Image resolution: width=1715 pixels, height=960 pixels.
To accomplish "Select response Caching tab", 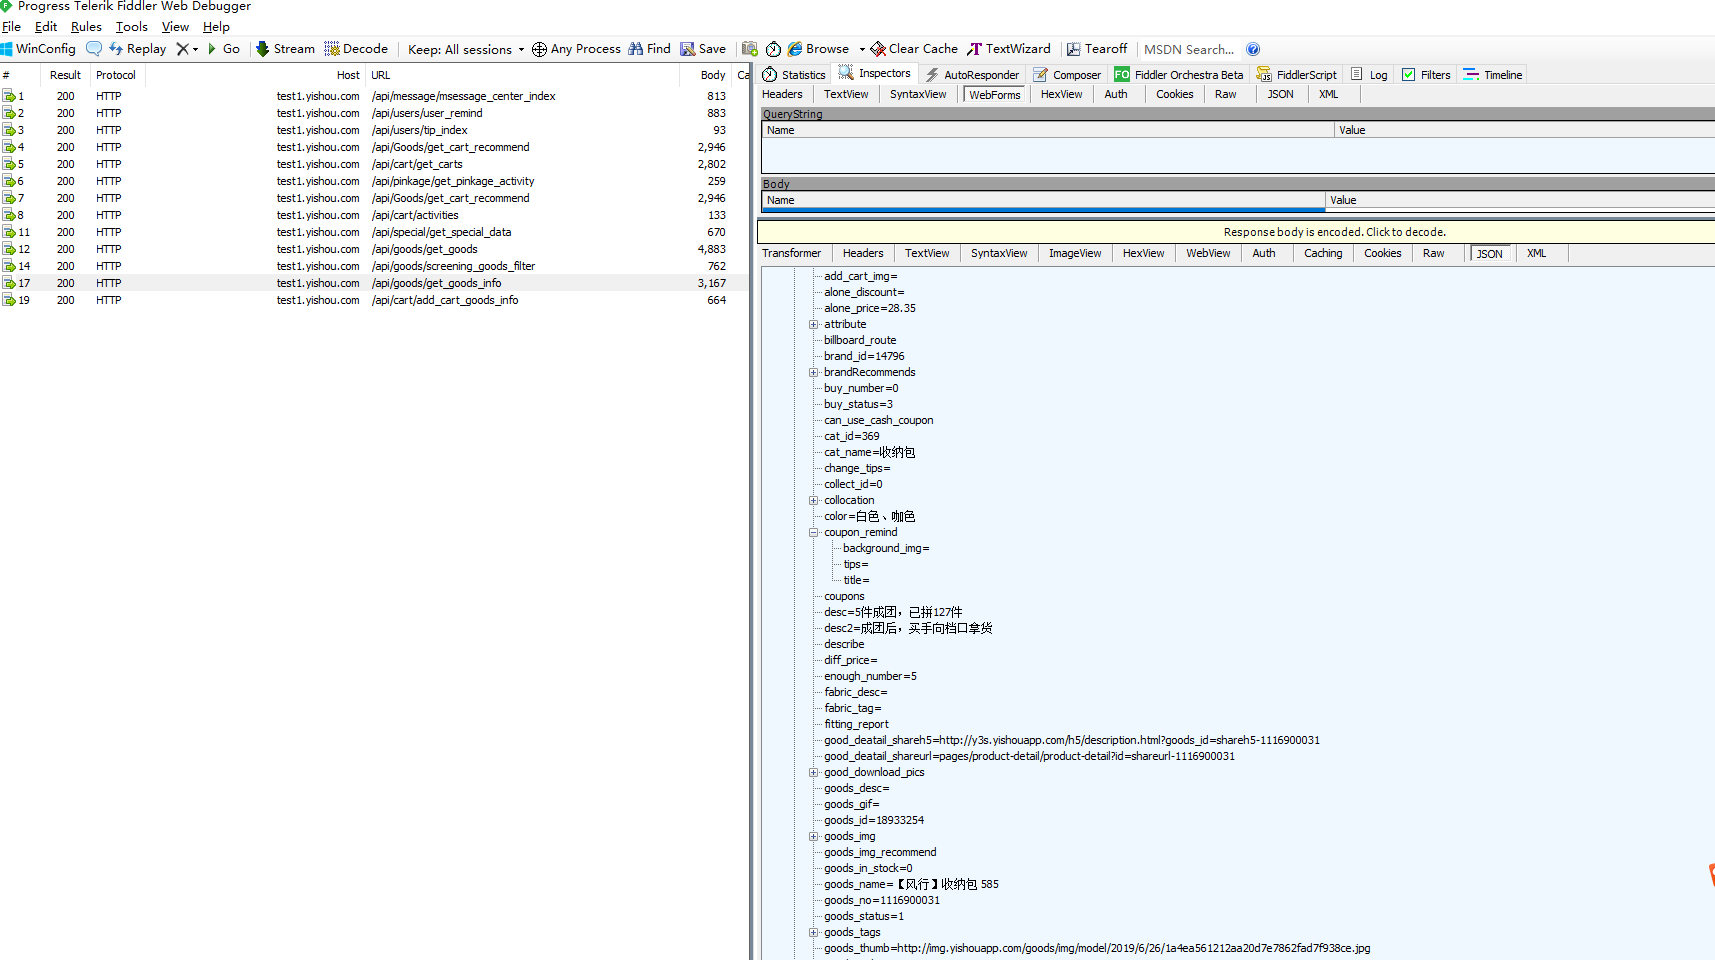I will (x=1323, y=254).
